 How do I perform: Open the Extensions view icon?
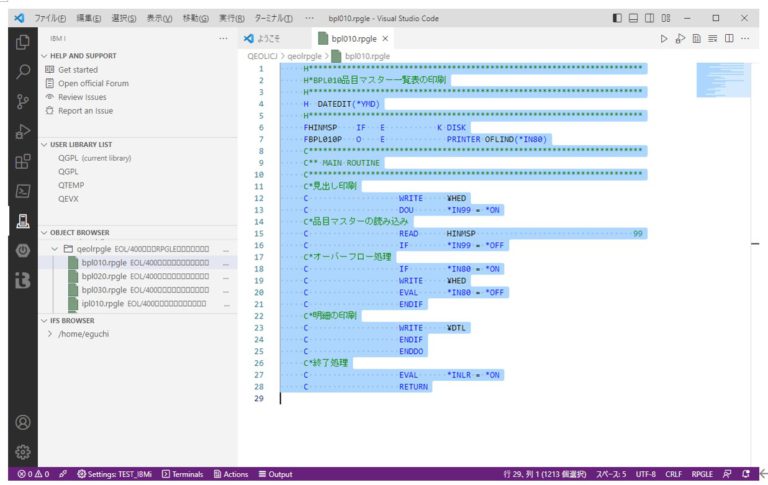(x=22, y=161)
